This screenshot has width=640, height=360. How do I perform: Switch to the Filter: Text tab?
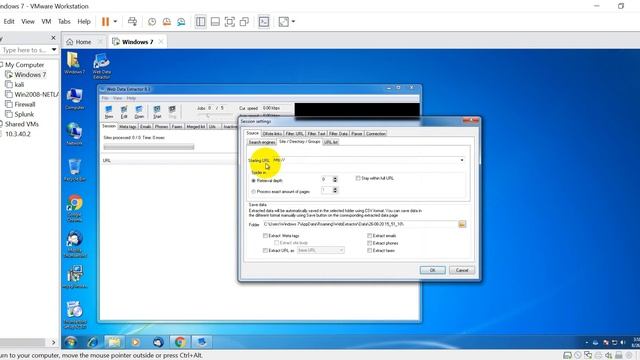coord(316,133)
